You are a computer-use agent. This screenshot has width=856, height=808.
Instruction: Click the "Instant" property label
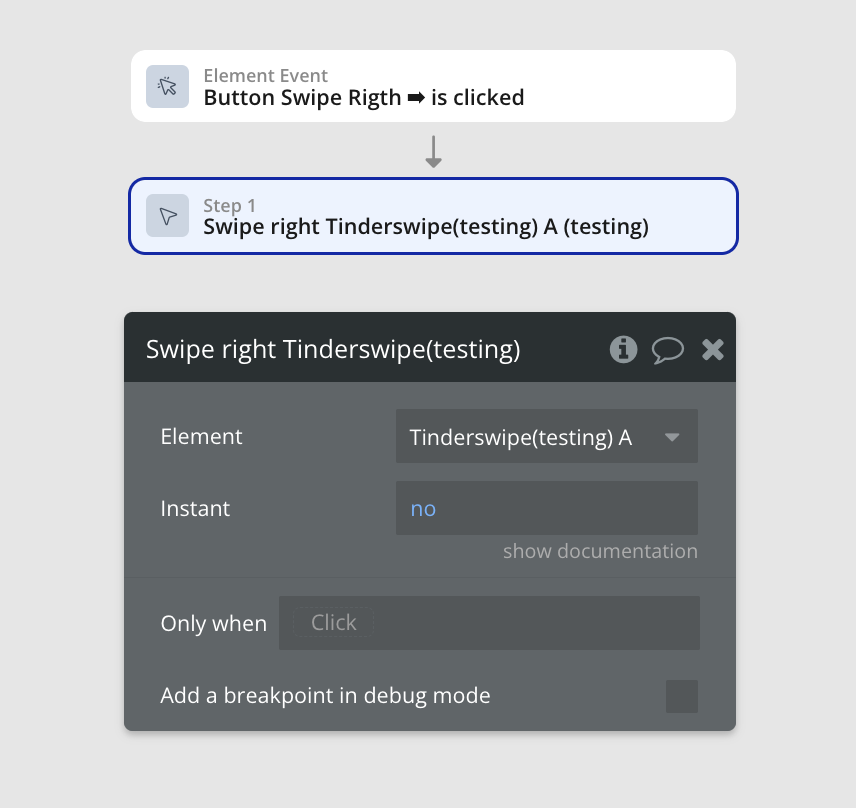tap(195, 509)
